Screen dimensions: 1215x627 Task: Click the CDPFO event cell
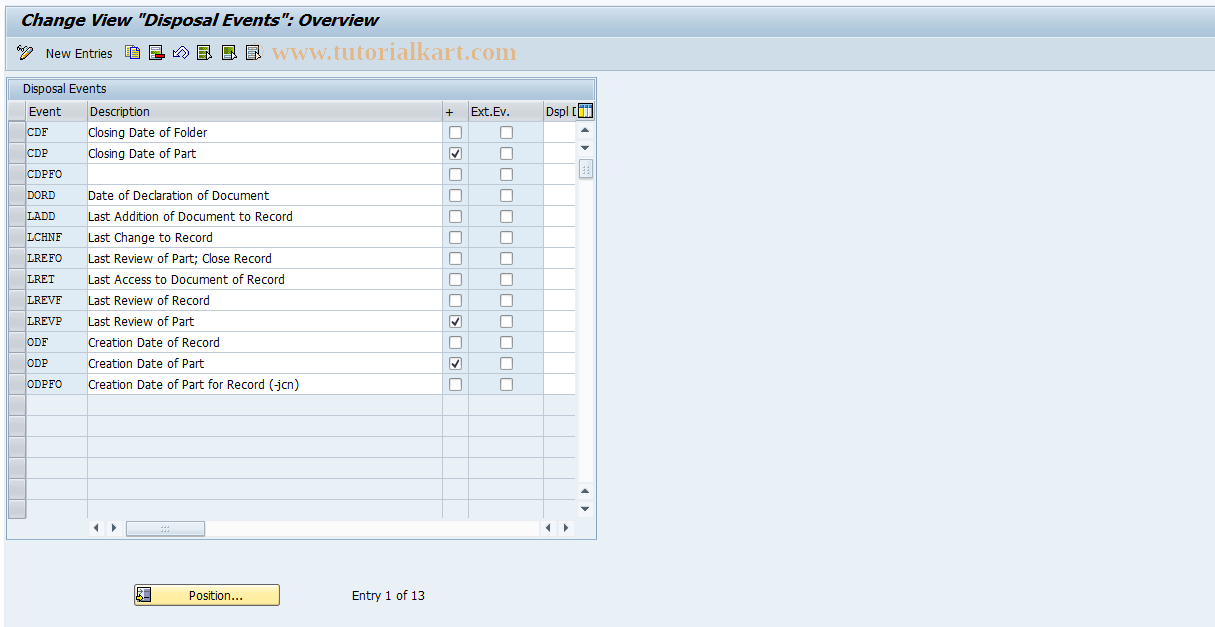(57, 174)
